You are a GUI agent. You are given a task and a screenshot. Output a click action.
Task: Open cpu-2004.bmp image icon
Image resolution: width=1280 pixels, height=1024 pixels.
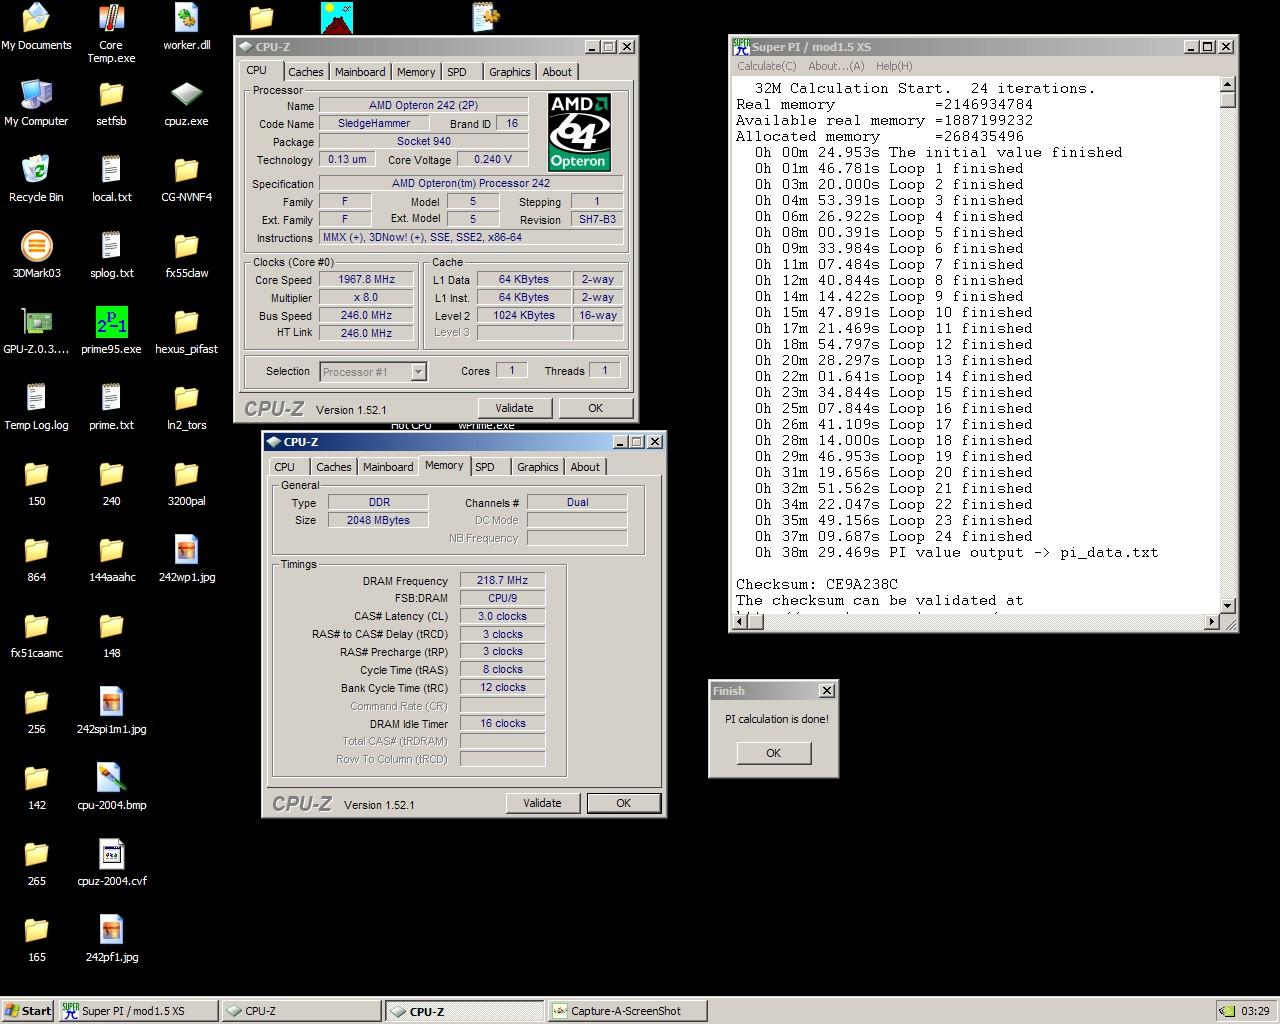111,787
